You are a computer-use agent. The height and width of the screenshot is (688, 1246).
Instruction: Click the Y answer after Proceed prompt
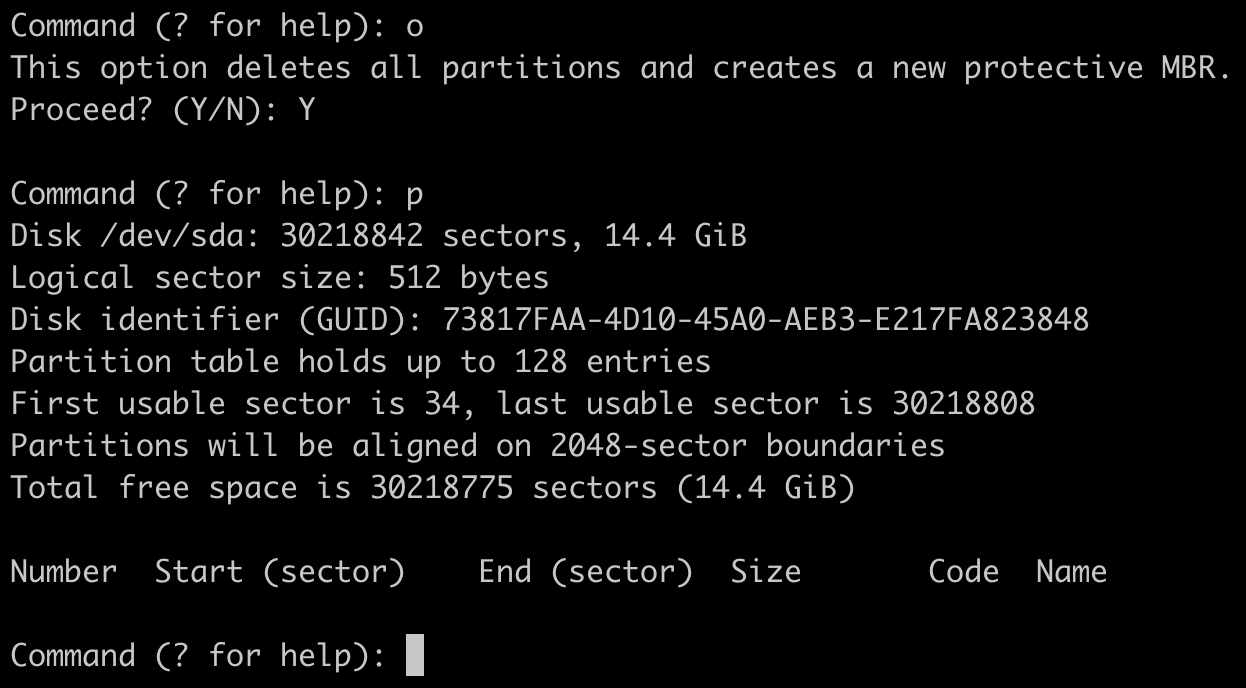click(306, 110)
